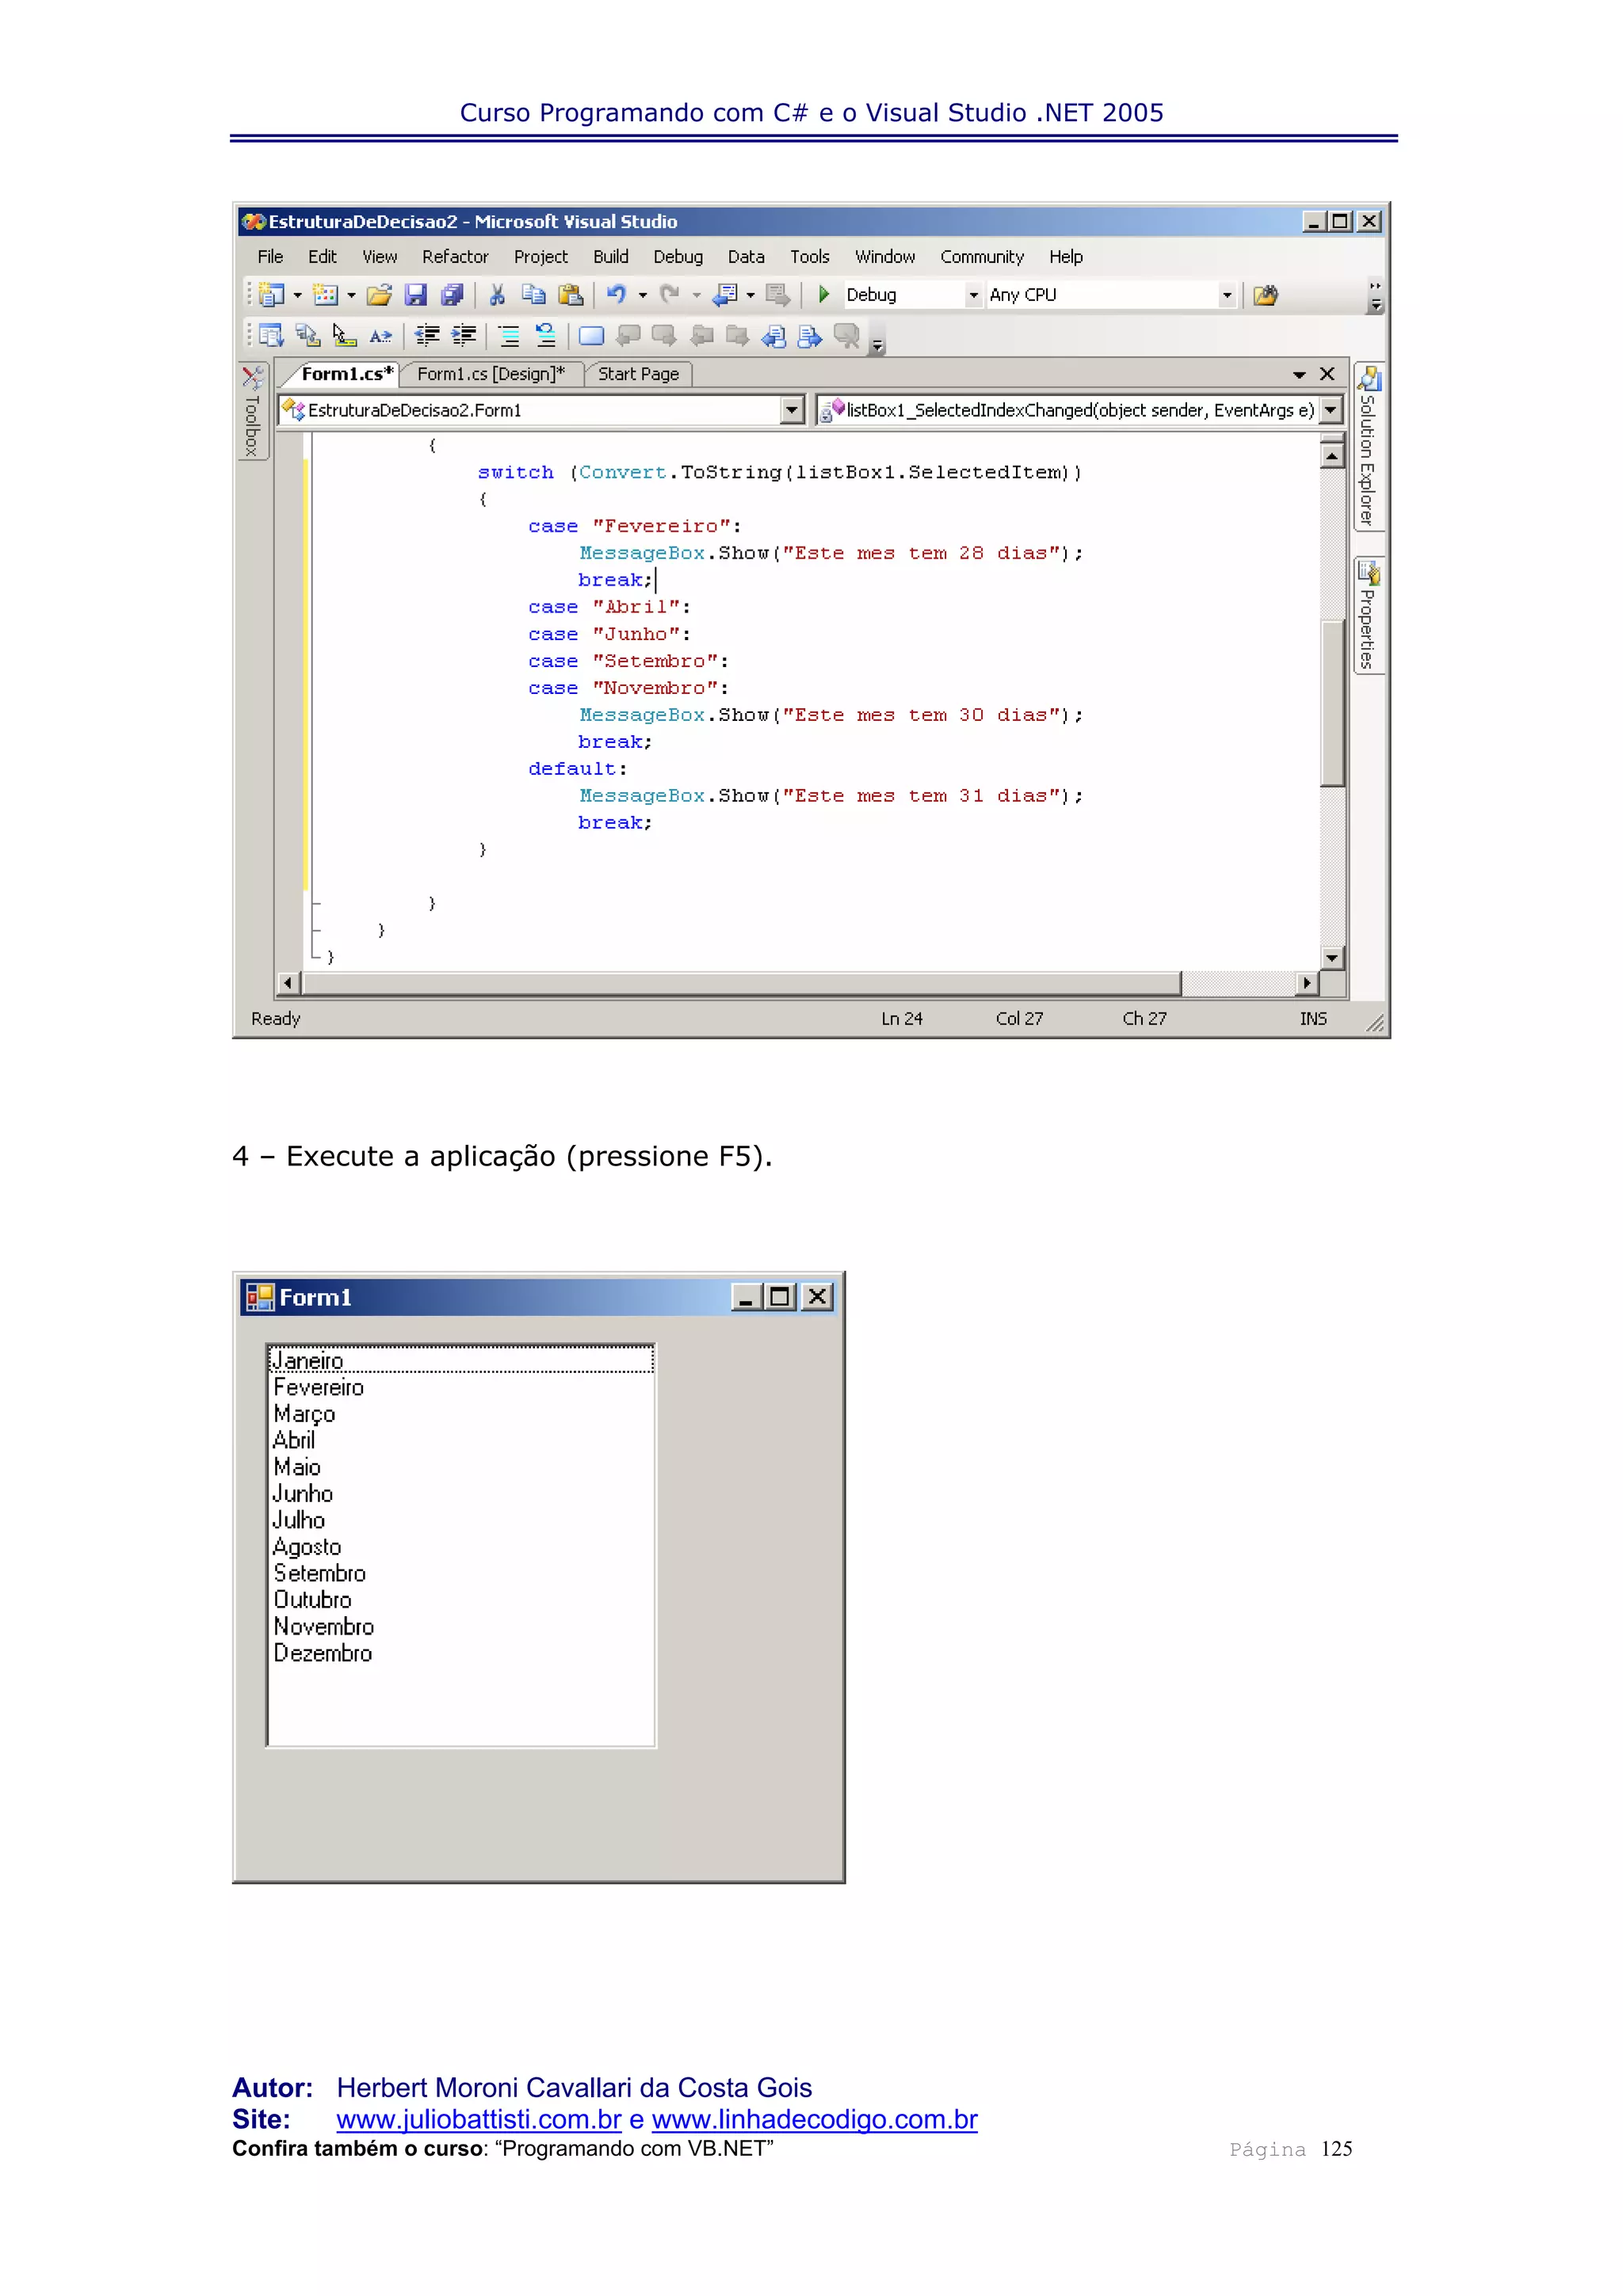The image size is (1623, 2296).
Task: Increase line indent using toolbar icon
Action: [464, 337]
